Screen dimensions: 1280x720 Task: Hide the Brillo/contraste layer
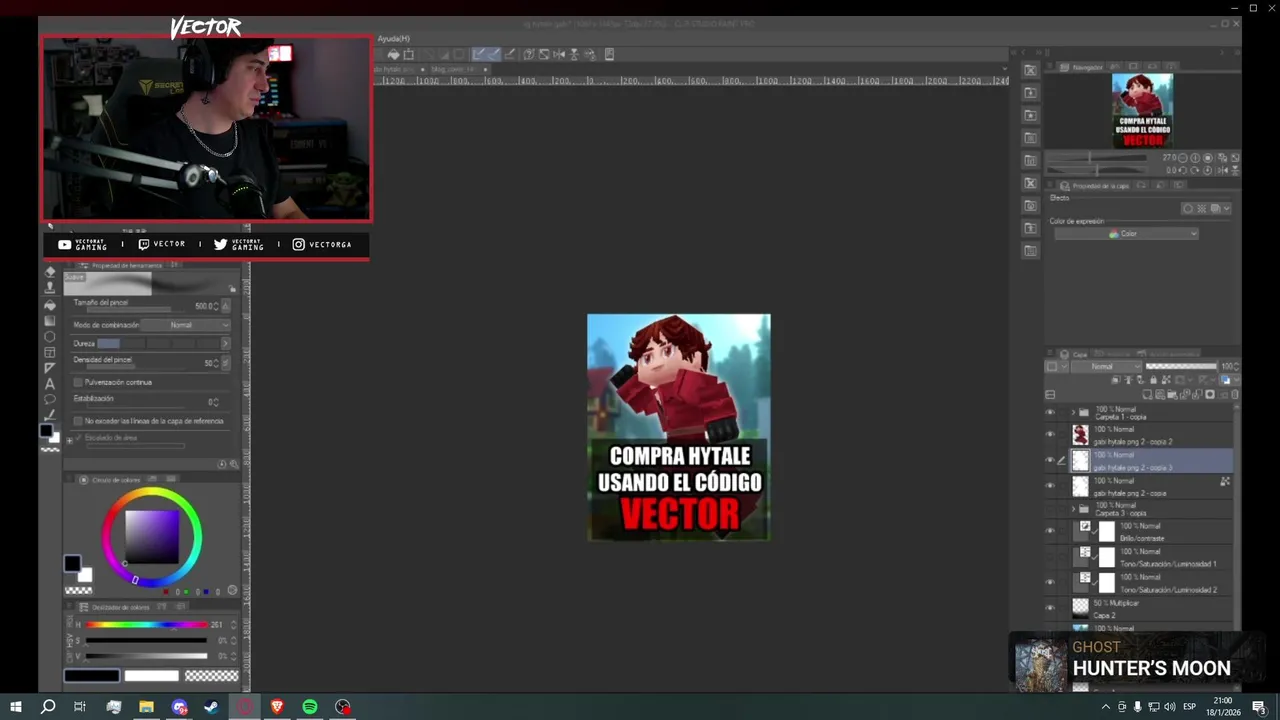click(1050, 531)
